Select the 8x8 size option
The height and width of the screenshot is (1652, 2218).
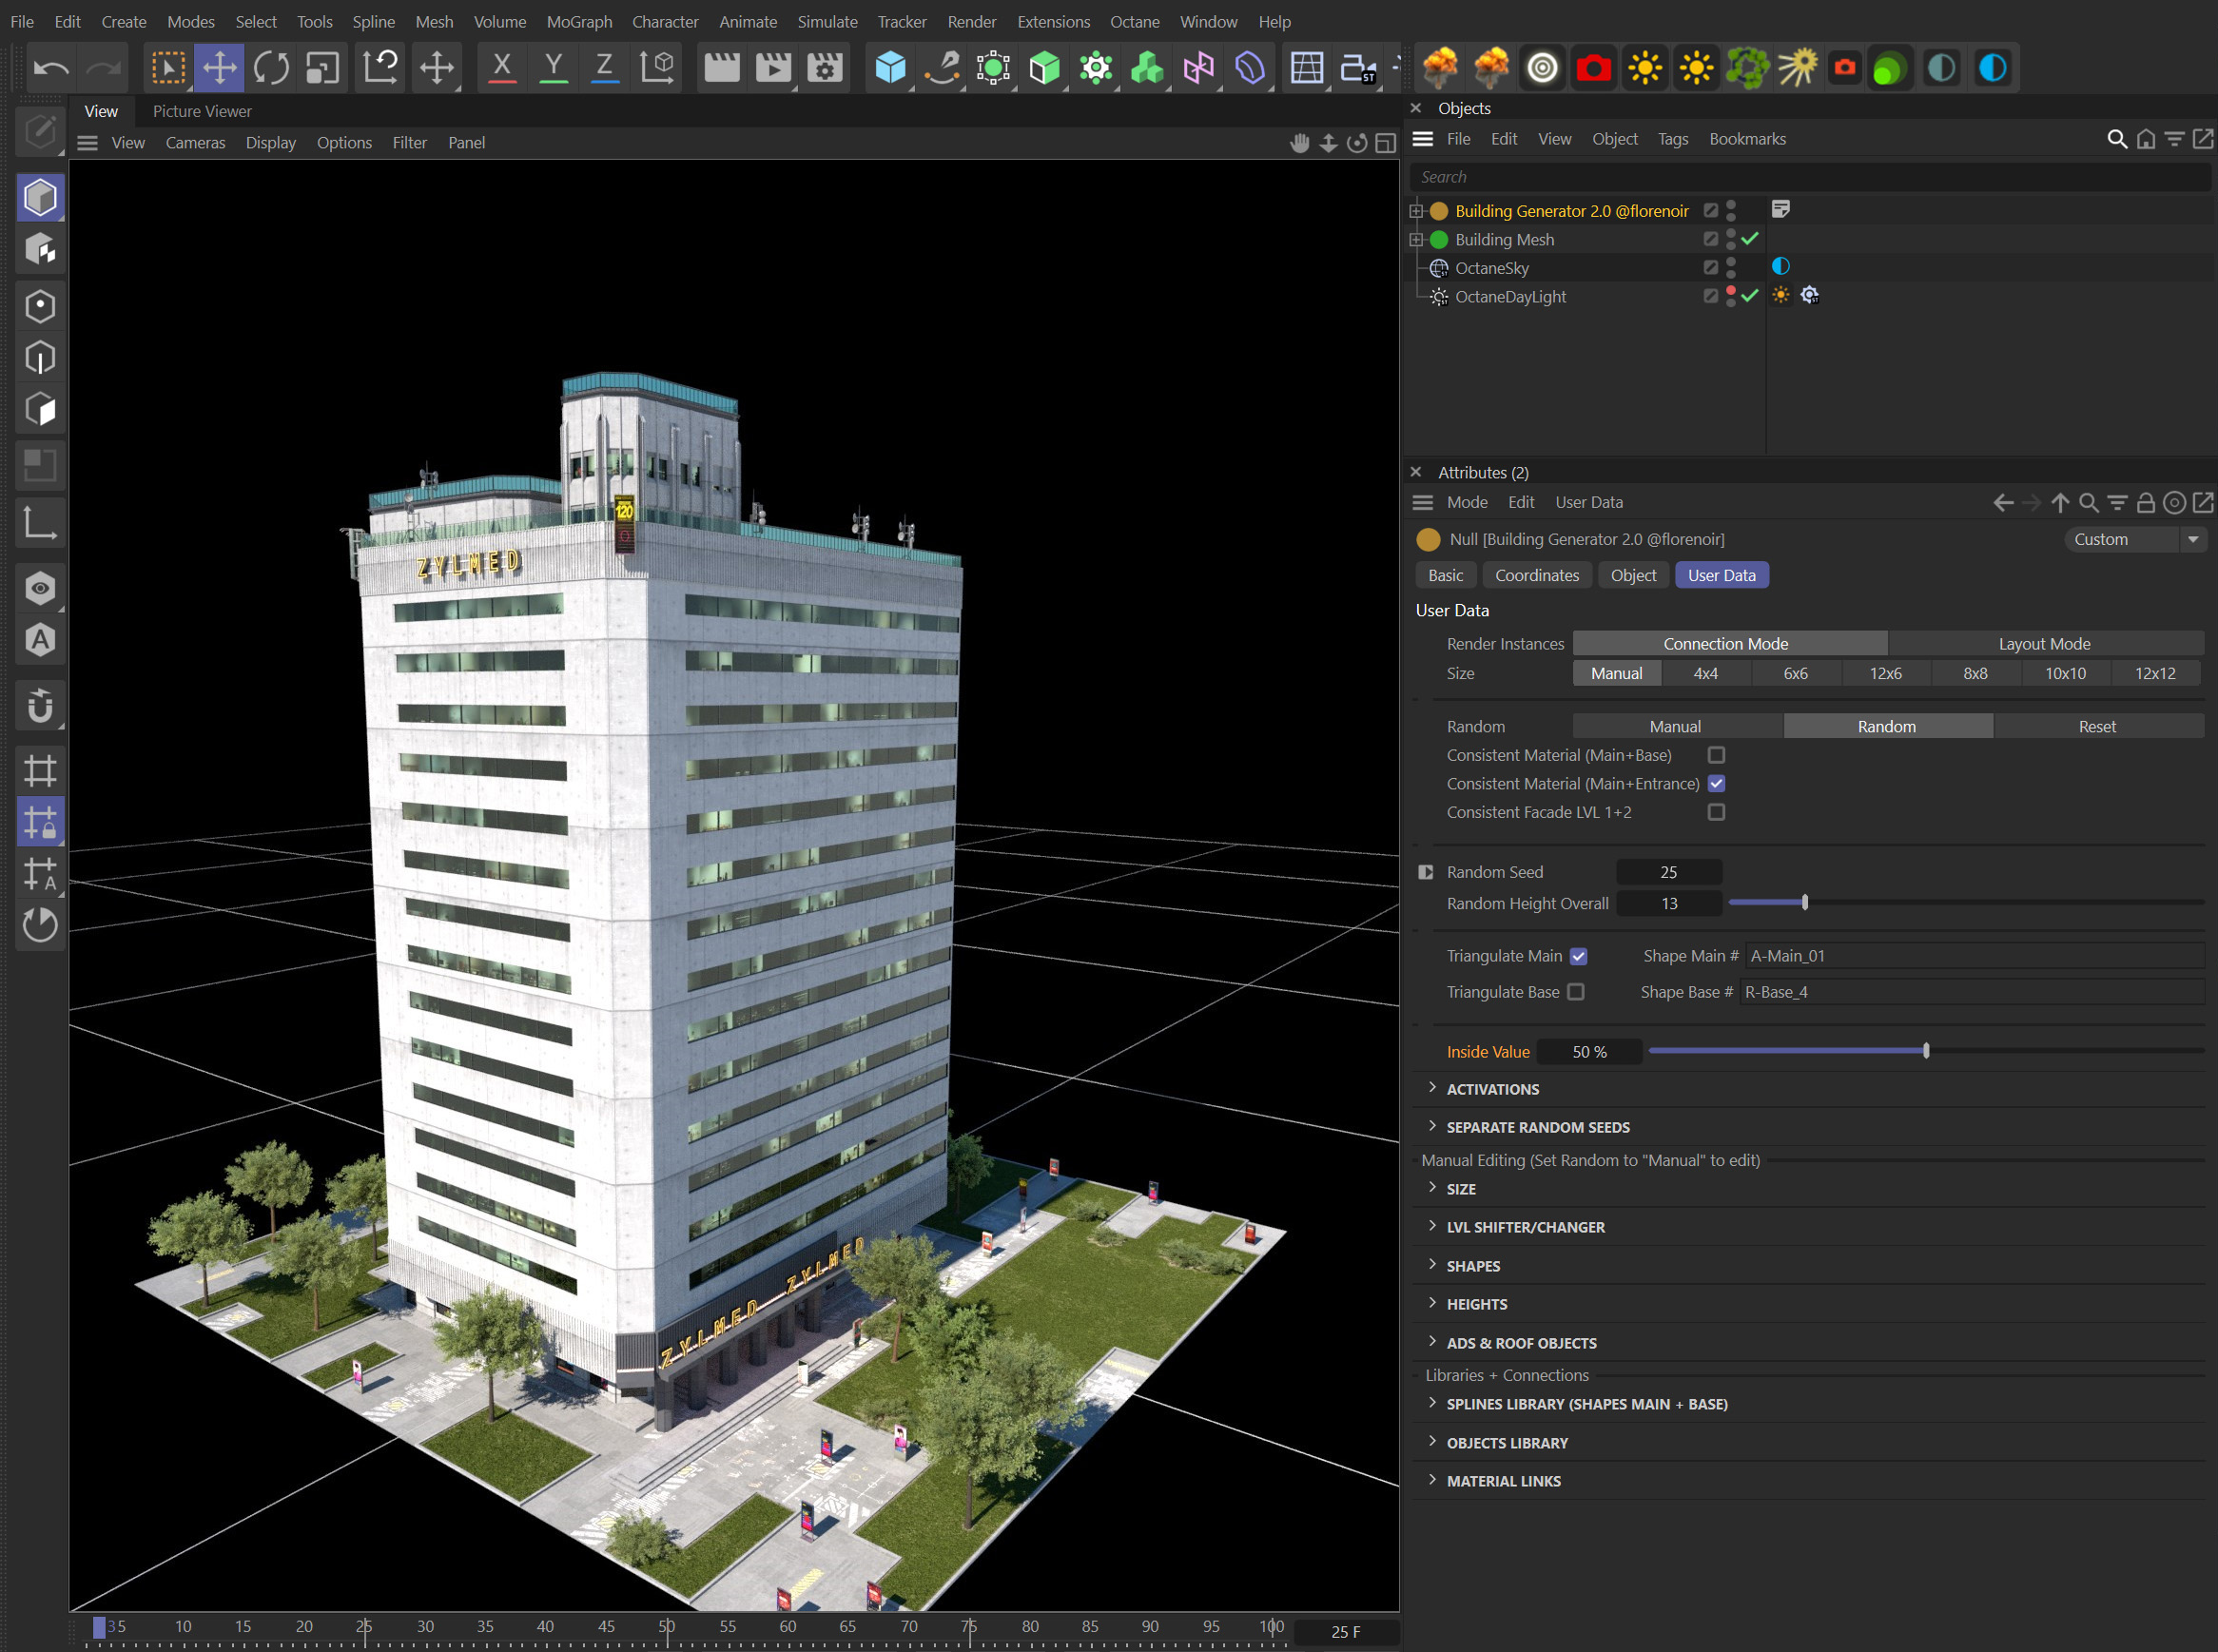click(1975, 673)
